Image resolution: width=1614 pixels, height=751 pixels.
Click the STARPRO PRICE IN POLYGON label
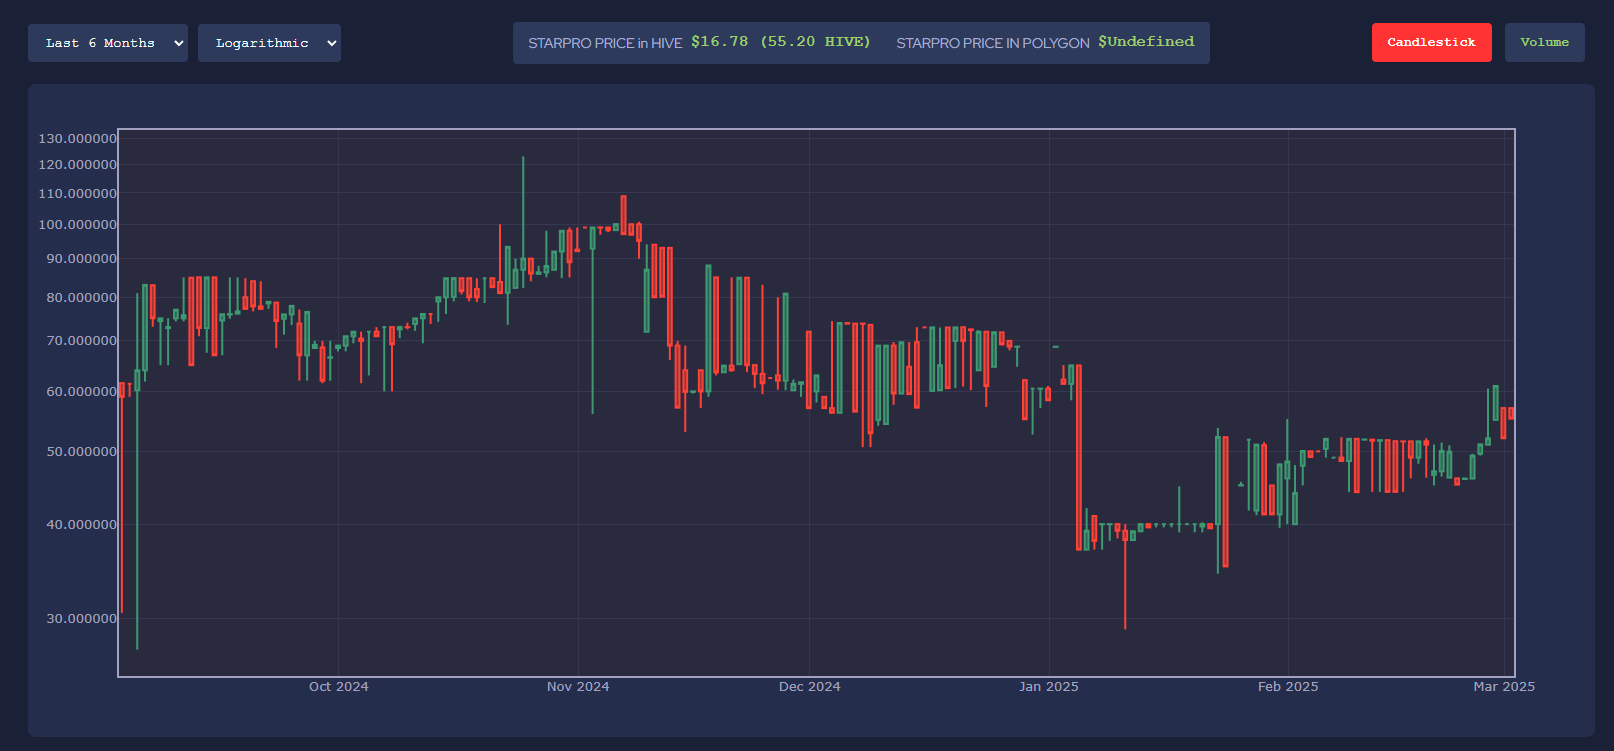click(x=993, y=43)
